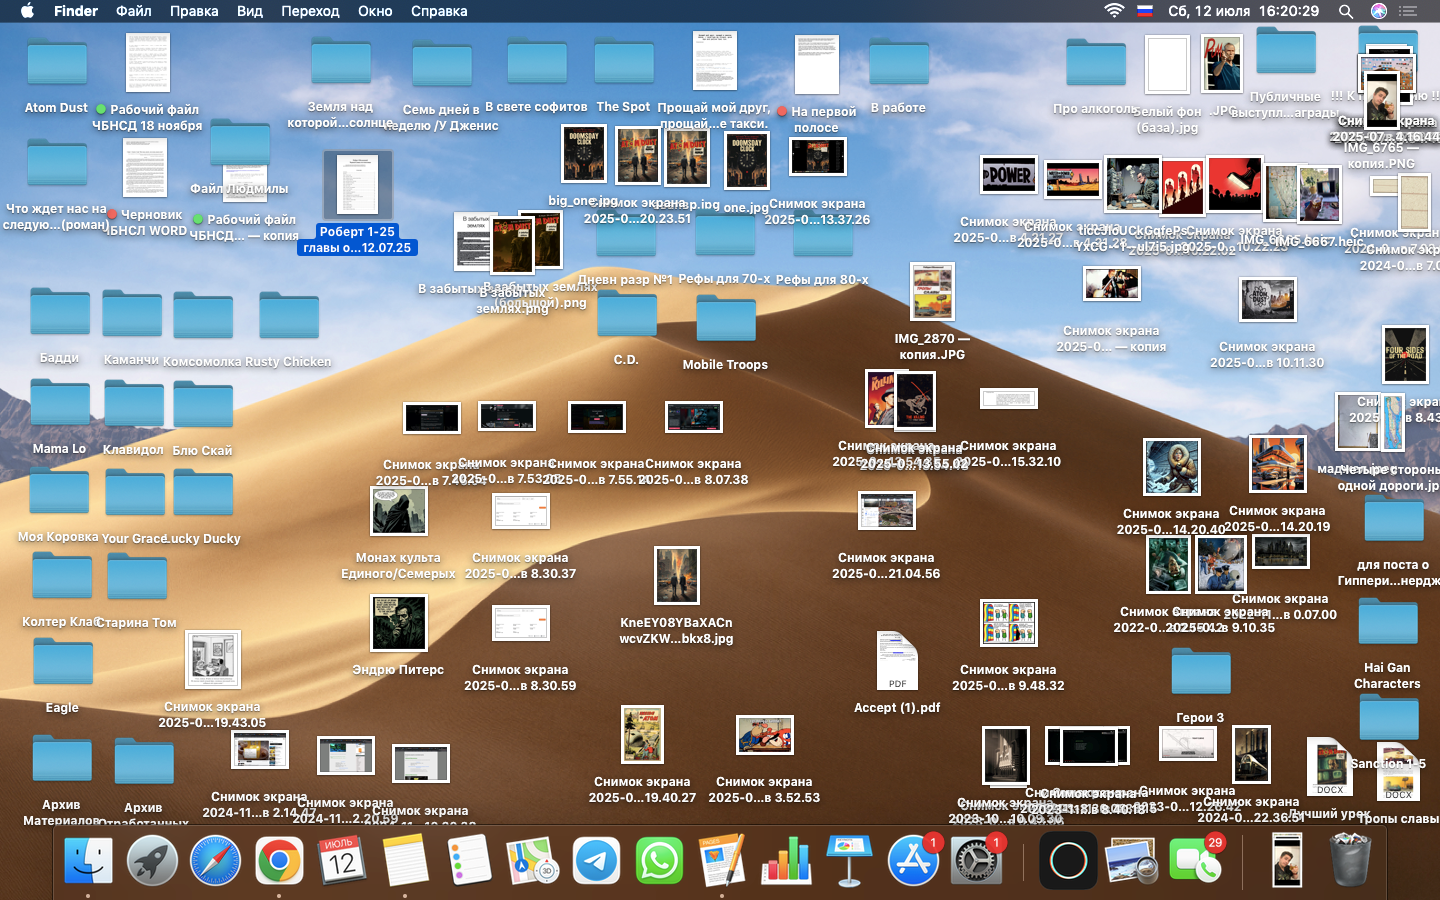Screen dimensions: 1440x900
Task: Open Notification Center list icon
Action: (1409, 11)
